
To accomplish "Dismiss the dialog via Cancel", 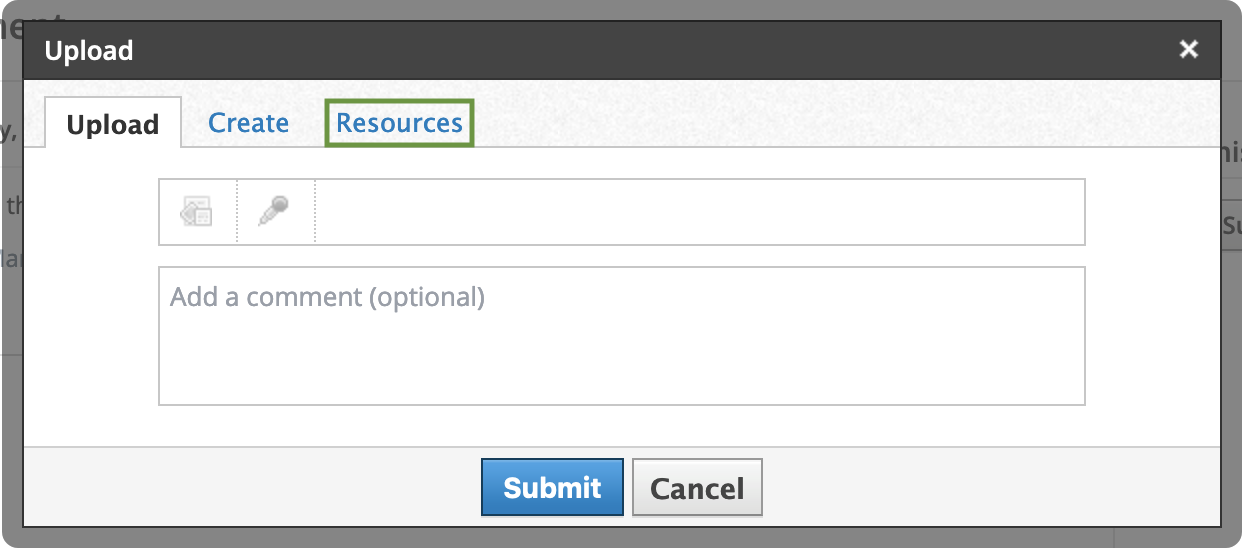I will coord(697,487).
